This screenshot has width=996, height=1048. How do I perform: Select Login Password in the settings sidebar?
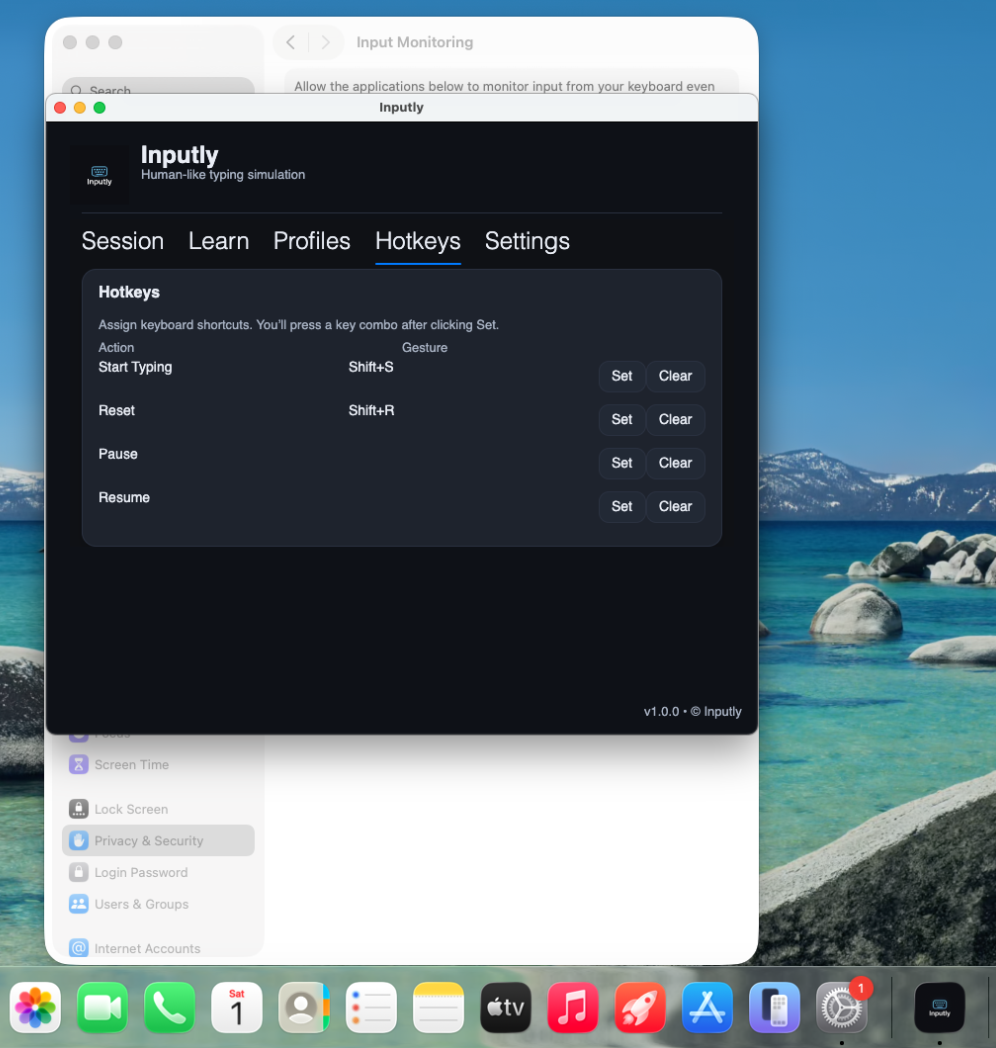141,873
